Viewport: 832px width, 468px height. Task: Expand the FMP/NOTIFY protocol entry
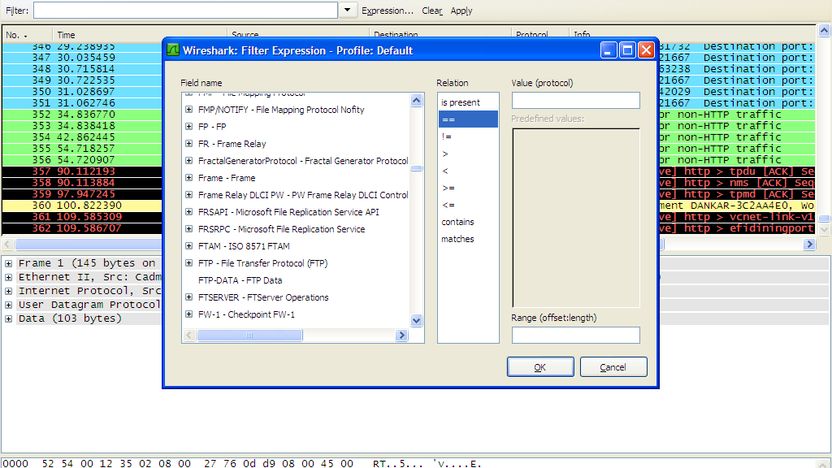click(x=188, y=109)
